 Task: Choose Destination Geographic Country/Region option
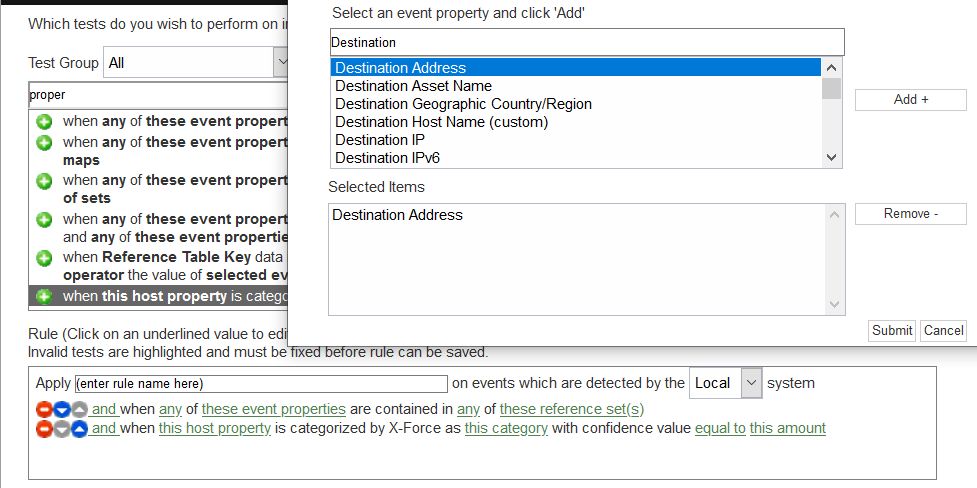(x=463, y=104)
